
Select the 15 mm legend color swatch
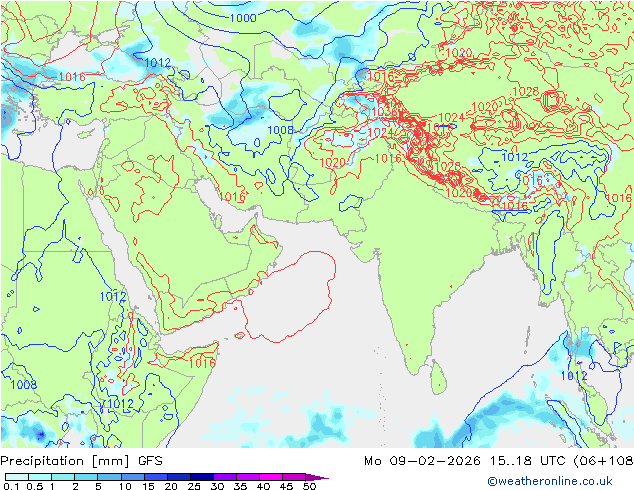point(155,477)
